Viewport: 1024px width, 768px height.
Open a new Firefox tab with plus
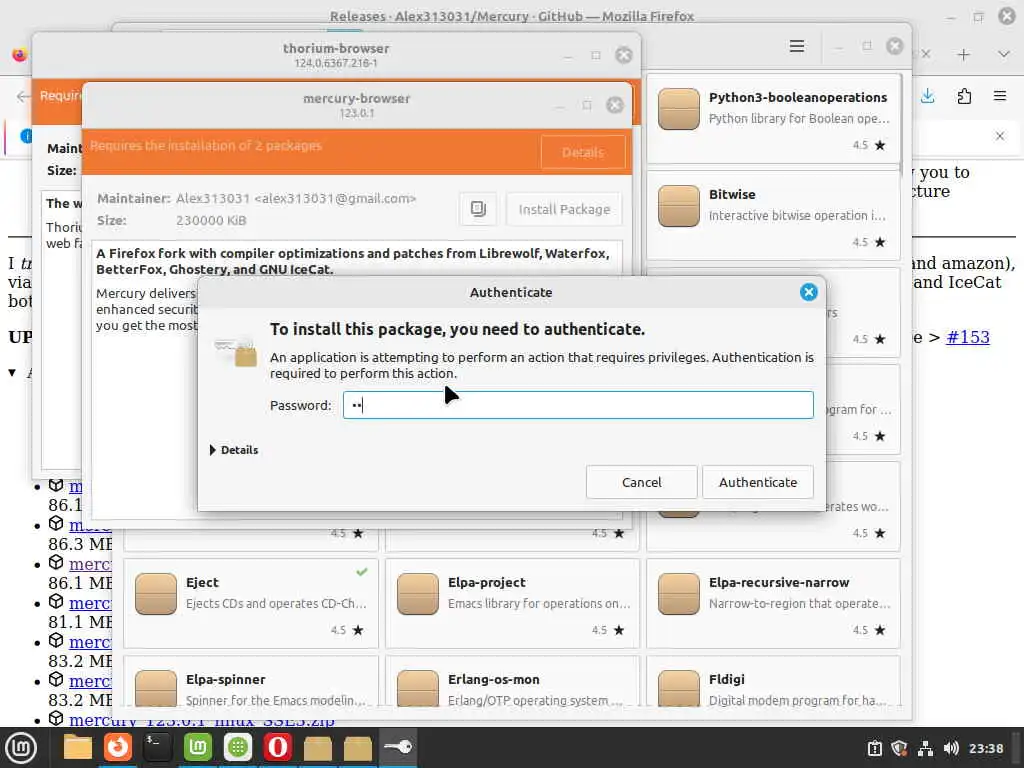click(964, 55)
